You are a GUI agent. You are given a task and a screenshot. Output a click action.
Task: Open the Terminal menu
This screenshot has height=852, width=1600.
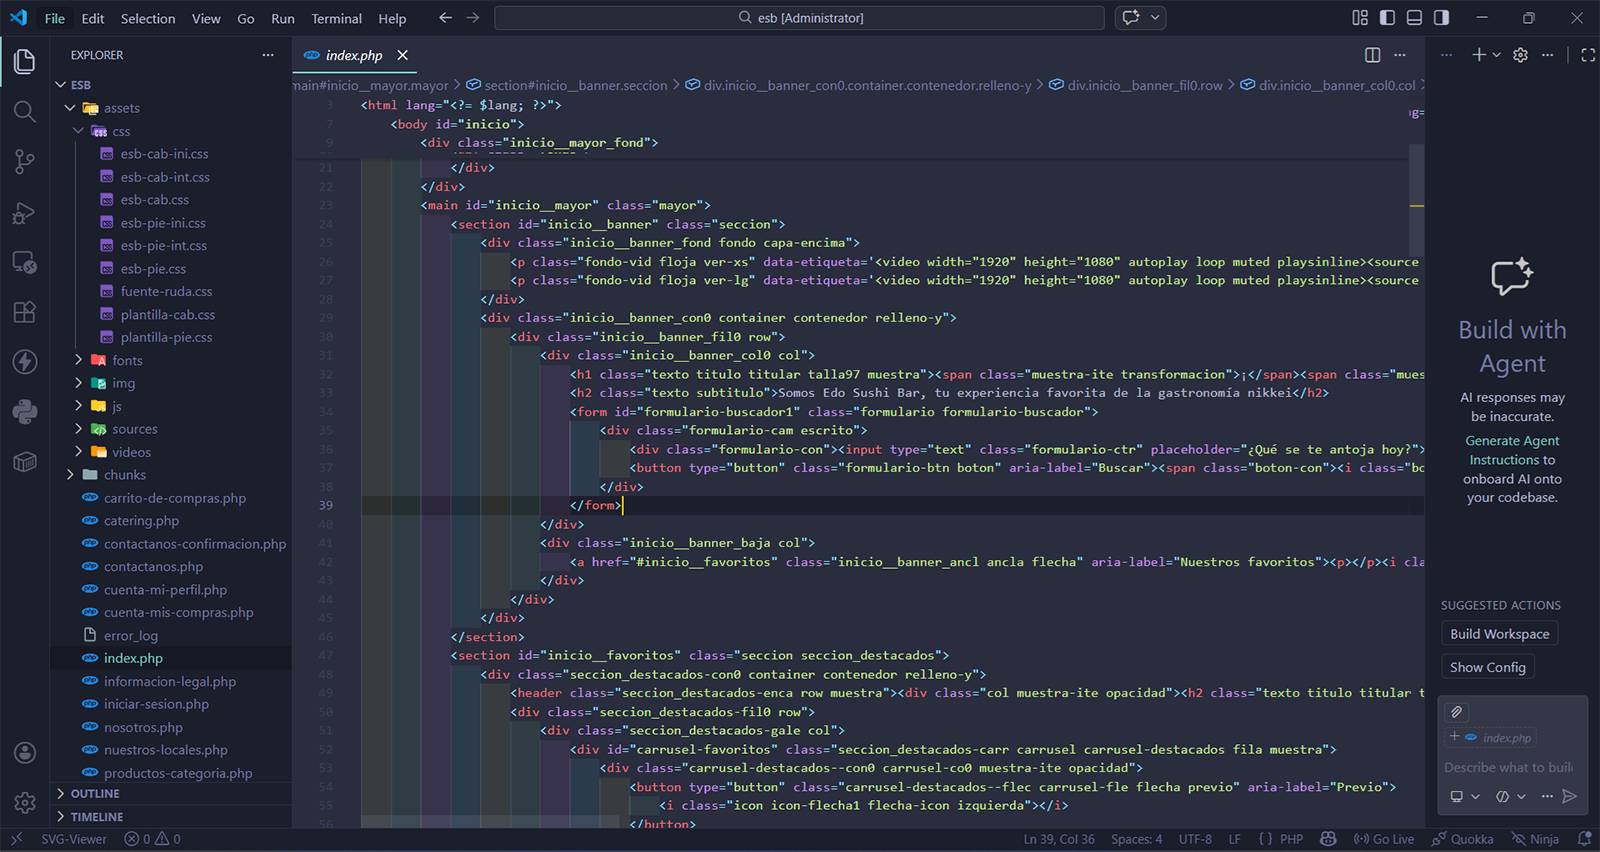point(336,18)
